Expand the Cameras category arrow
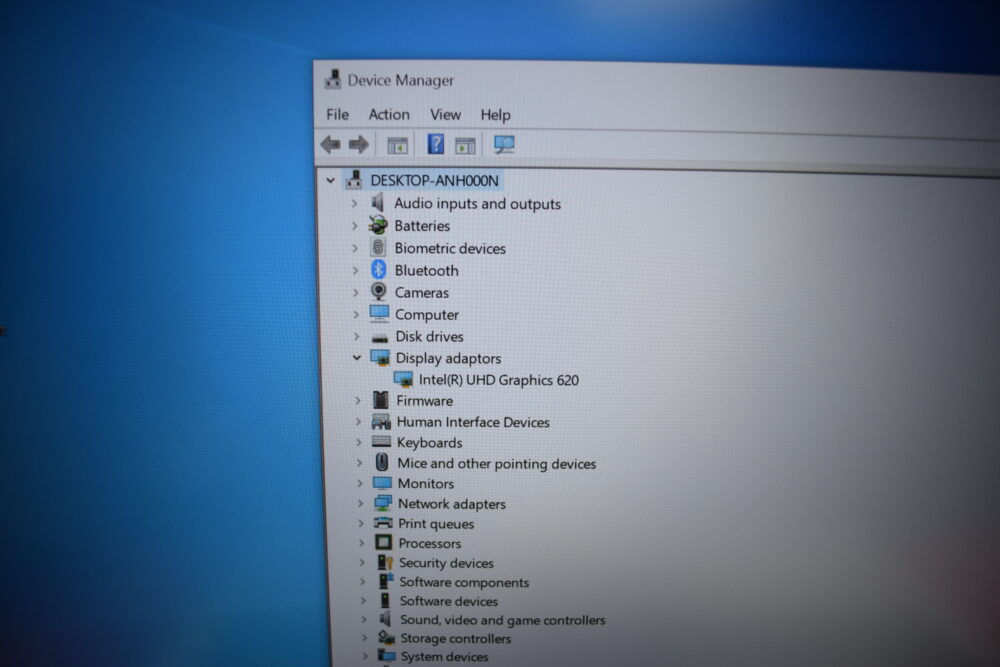1000x667 pixels. click(356, 292)
